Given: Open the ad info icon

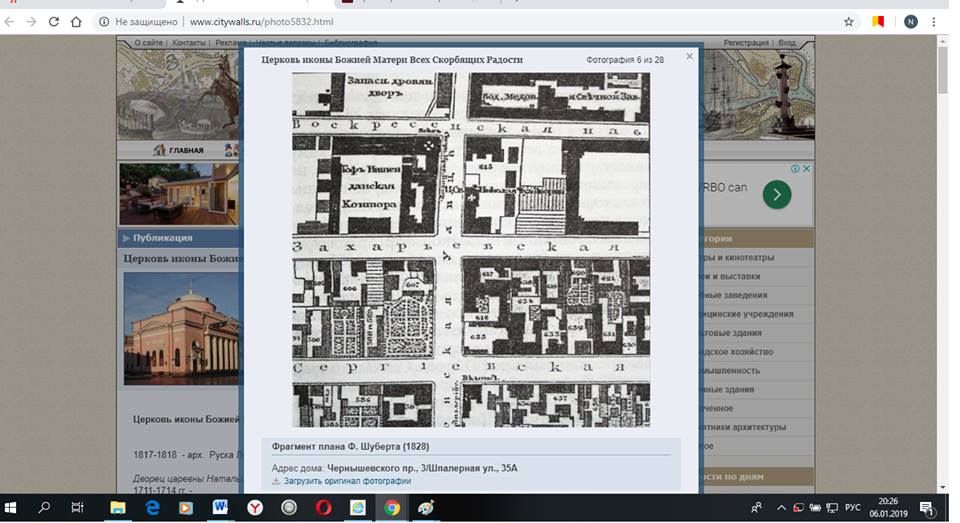Looking at the screenshot, I should point(795,168).
